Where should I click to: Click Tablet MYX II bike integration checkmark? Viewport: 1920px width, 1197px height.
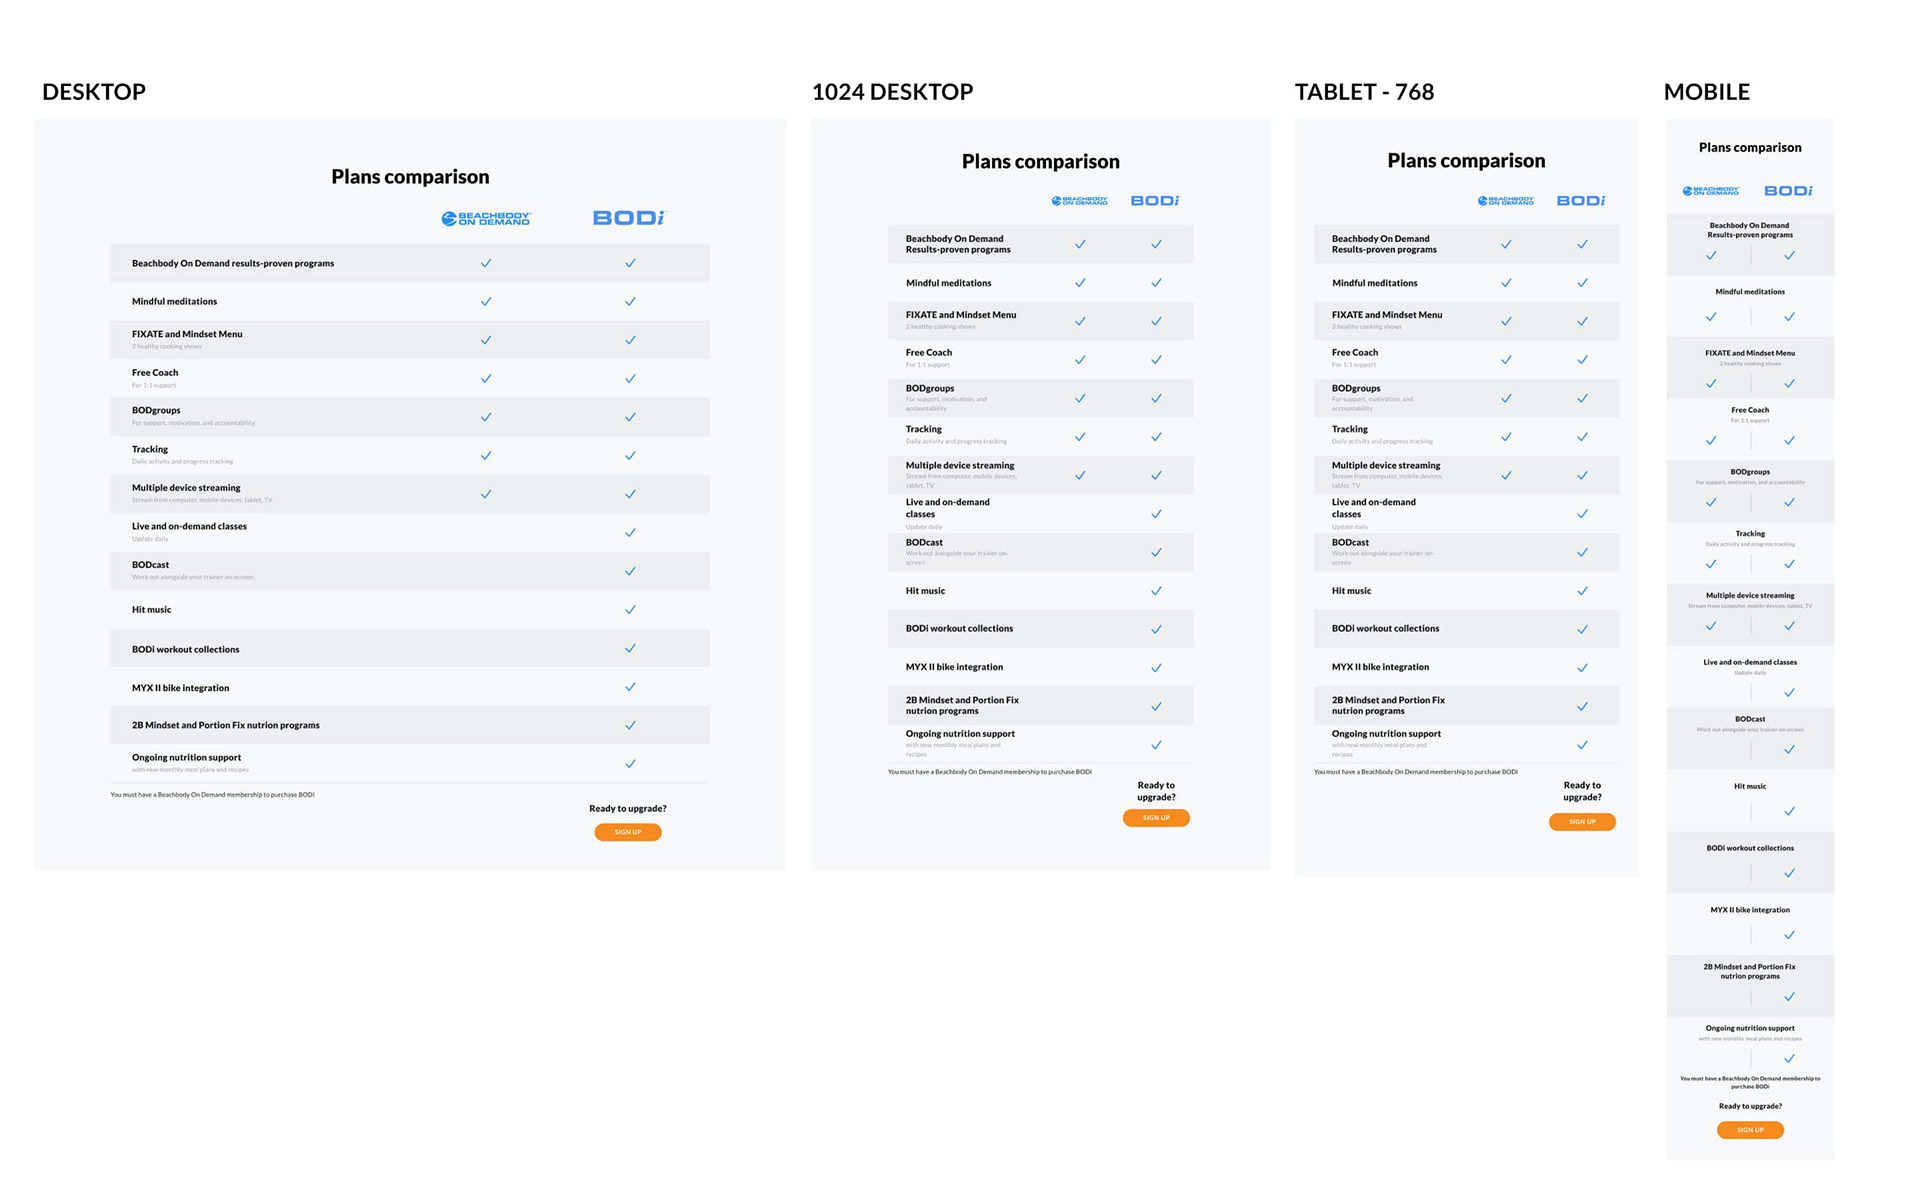[x=1582, y=667]
